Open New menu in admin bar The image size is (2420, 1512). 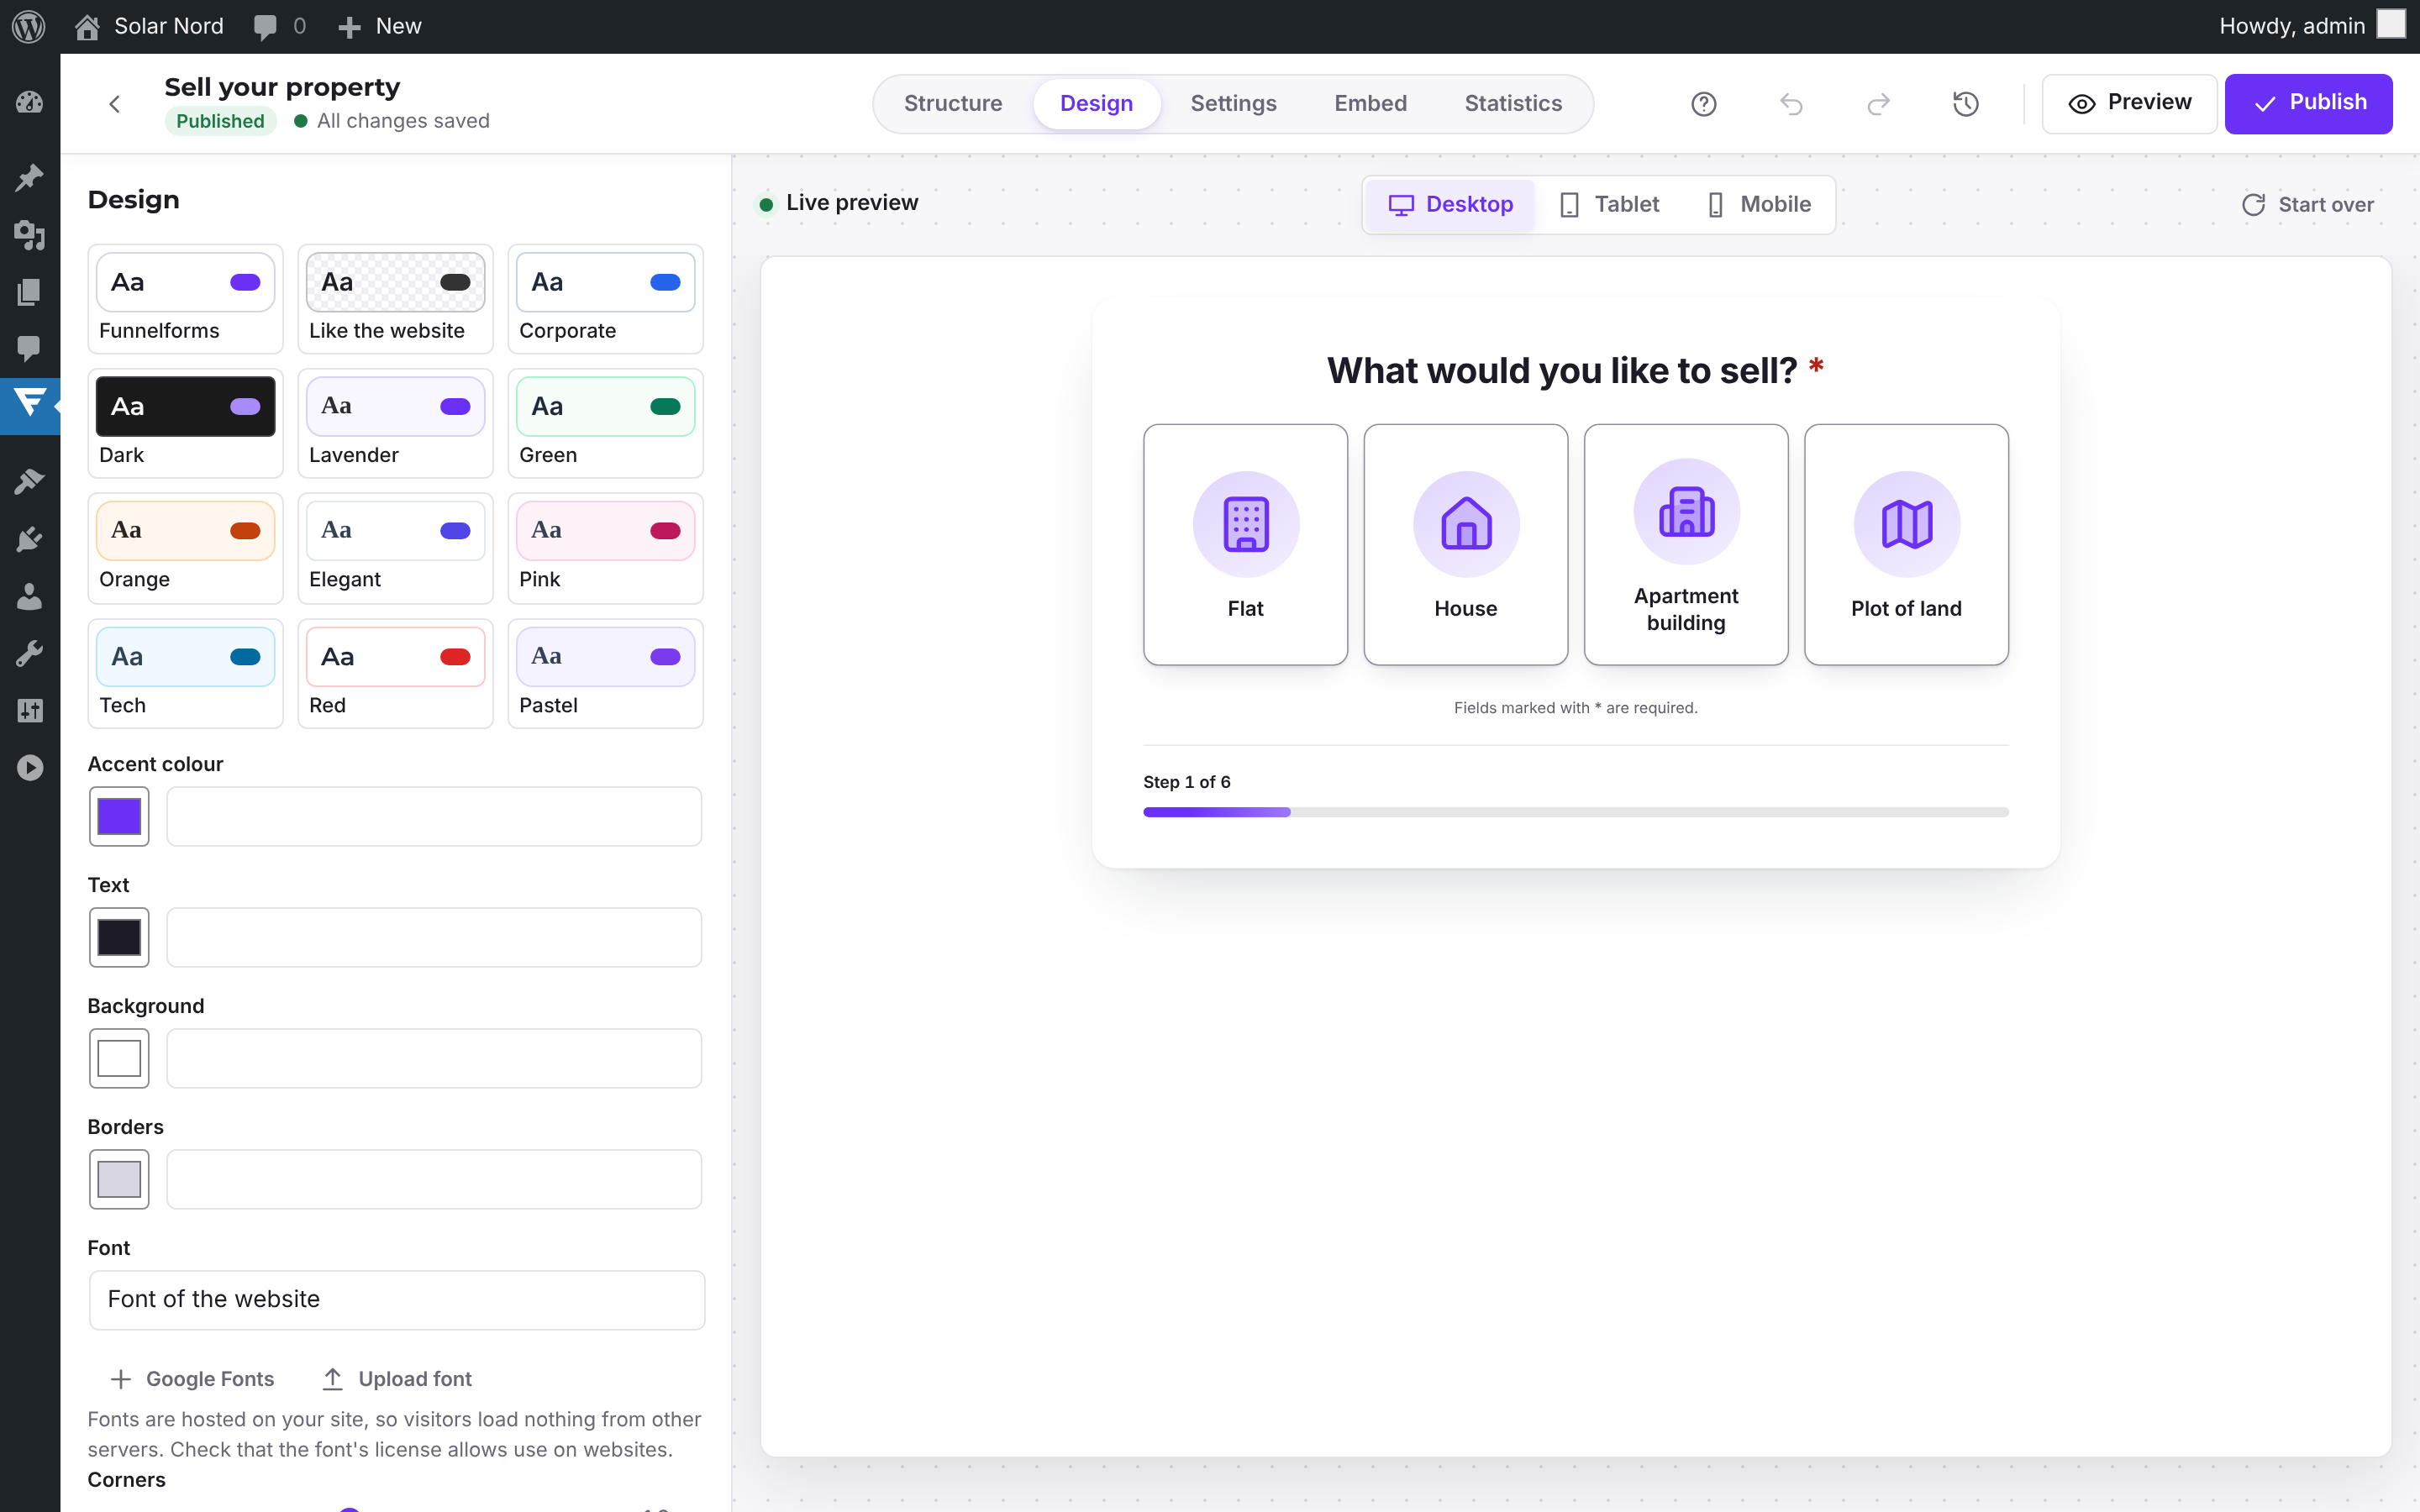379,26
